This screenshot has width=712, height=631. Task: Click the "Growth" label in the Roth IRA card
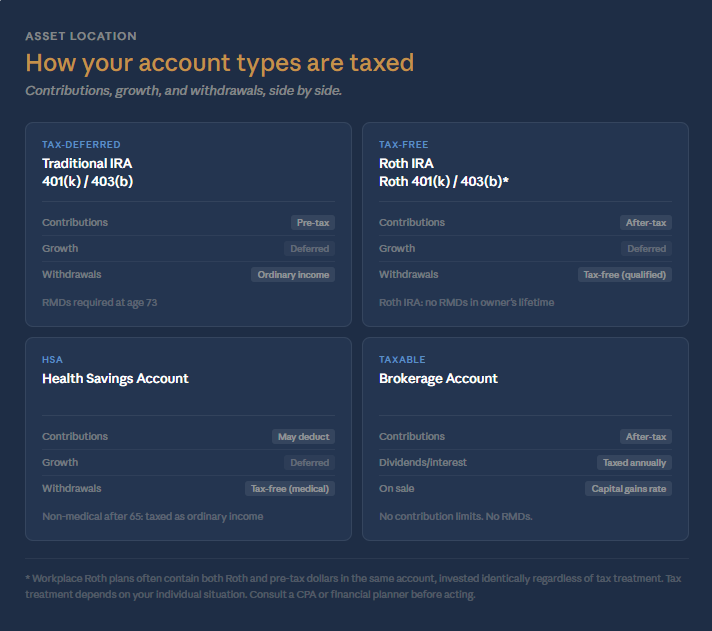397,248
